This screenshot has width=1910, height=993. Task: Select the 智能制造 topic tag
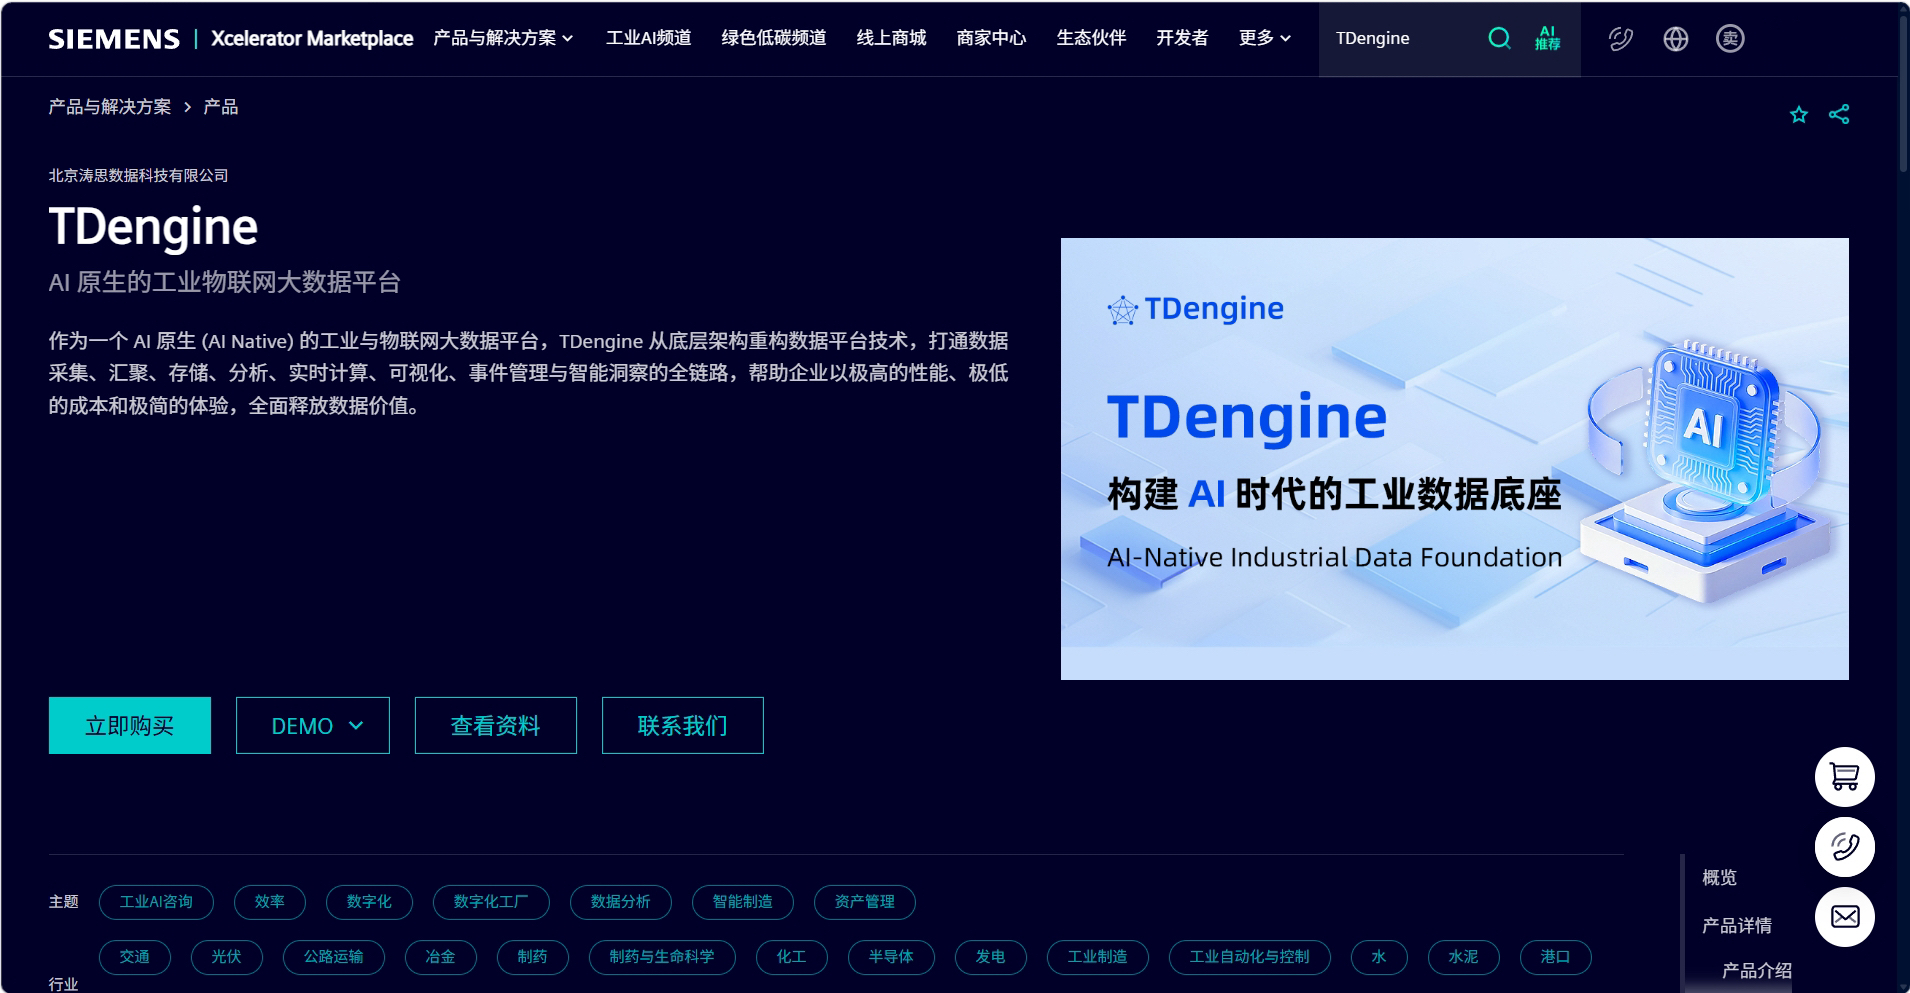click(743, 902)
